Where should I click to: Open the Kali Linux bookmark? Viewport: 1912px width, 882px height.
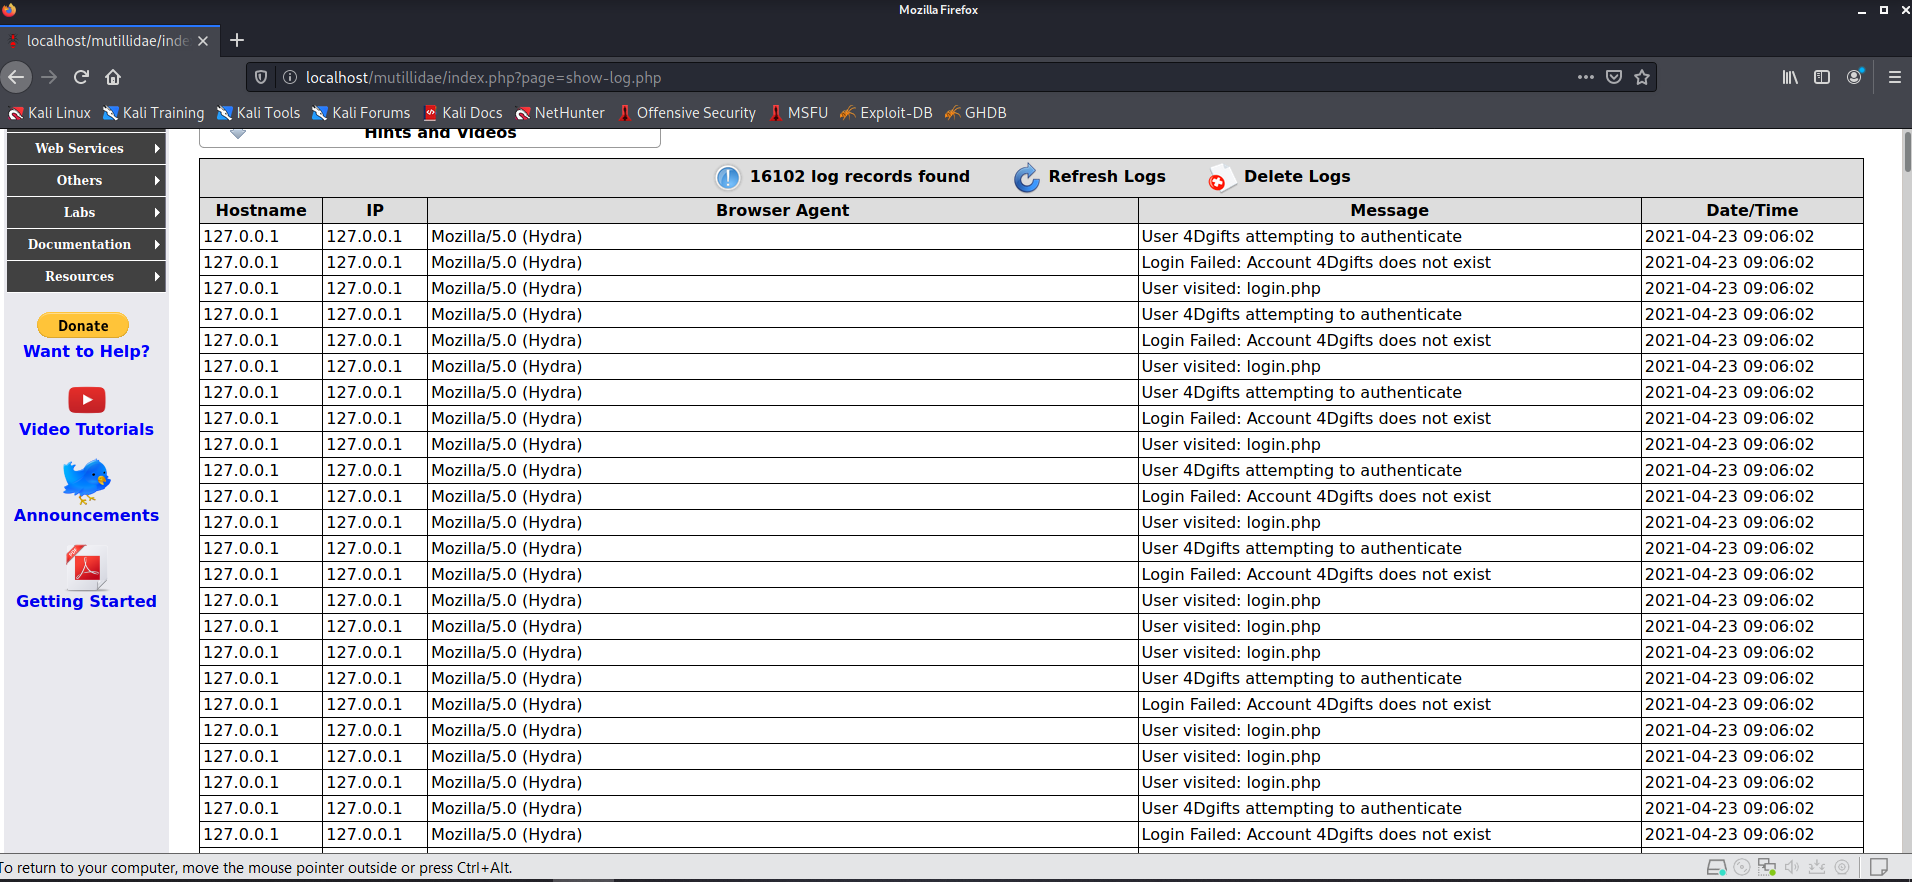[50, 113]
